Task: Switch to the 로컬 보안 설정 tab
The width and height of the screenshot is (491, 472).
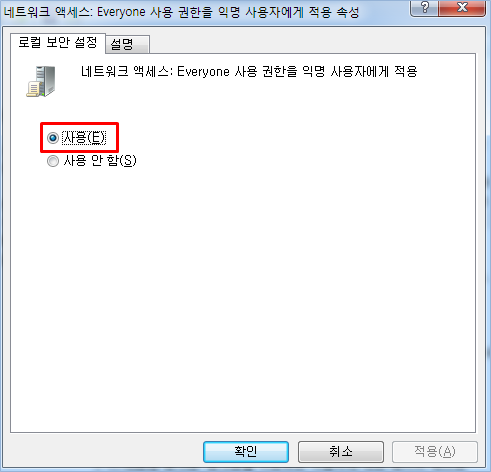Action: [x=58, y=42]
